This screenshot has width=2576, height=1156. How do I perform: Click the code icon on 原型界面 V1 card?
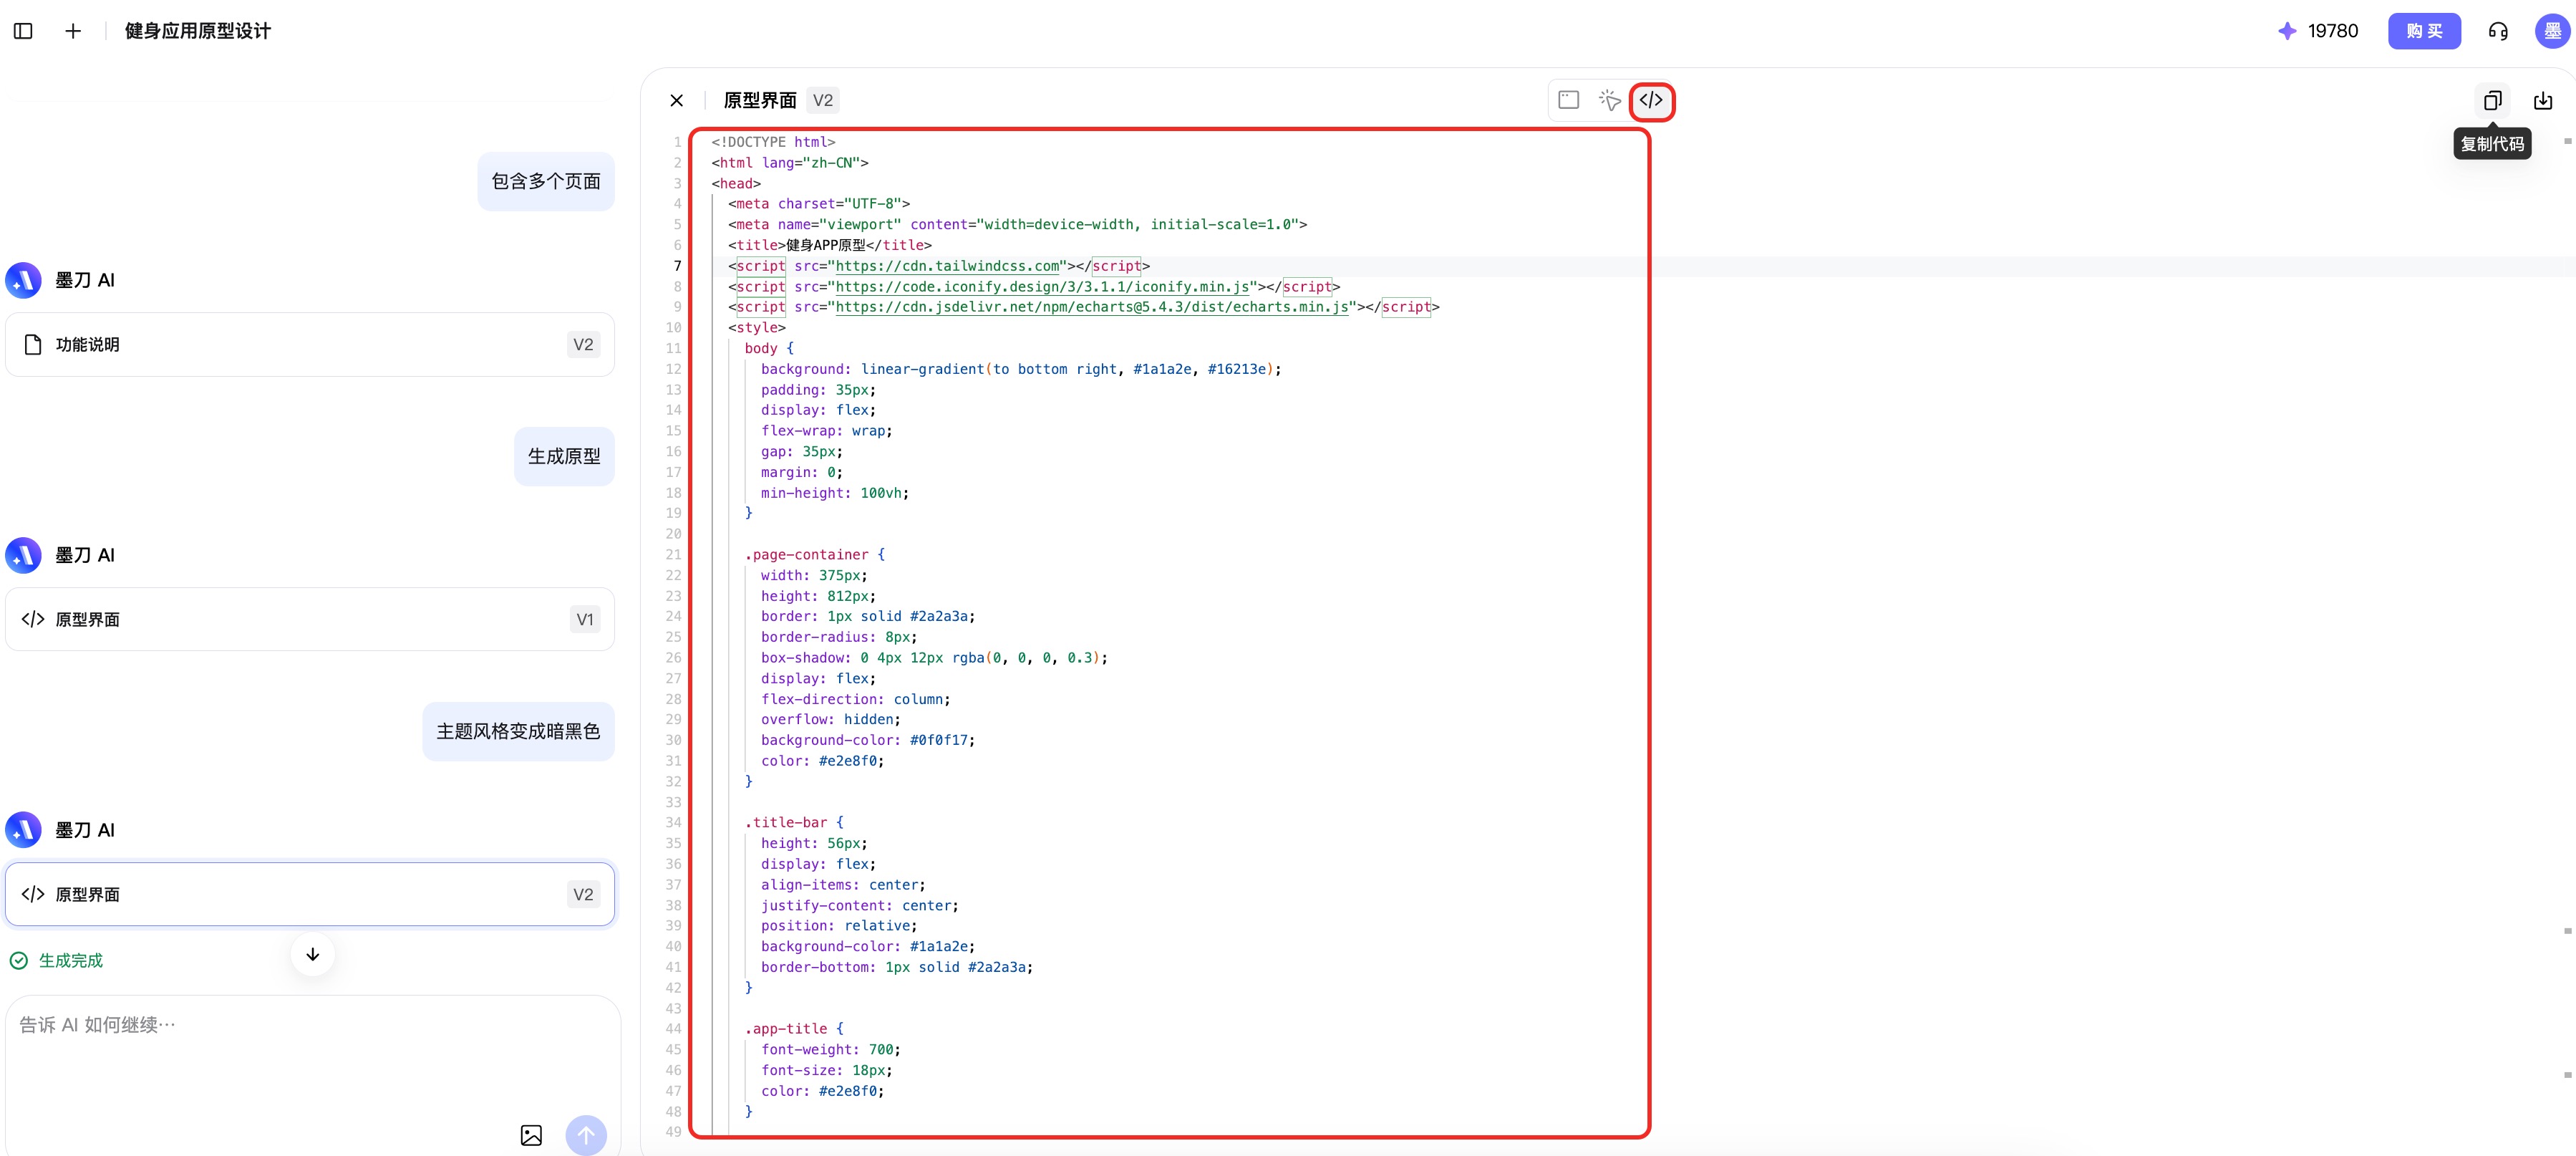(x=33, y=619)
